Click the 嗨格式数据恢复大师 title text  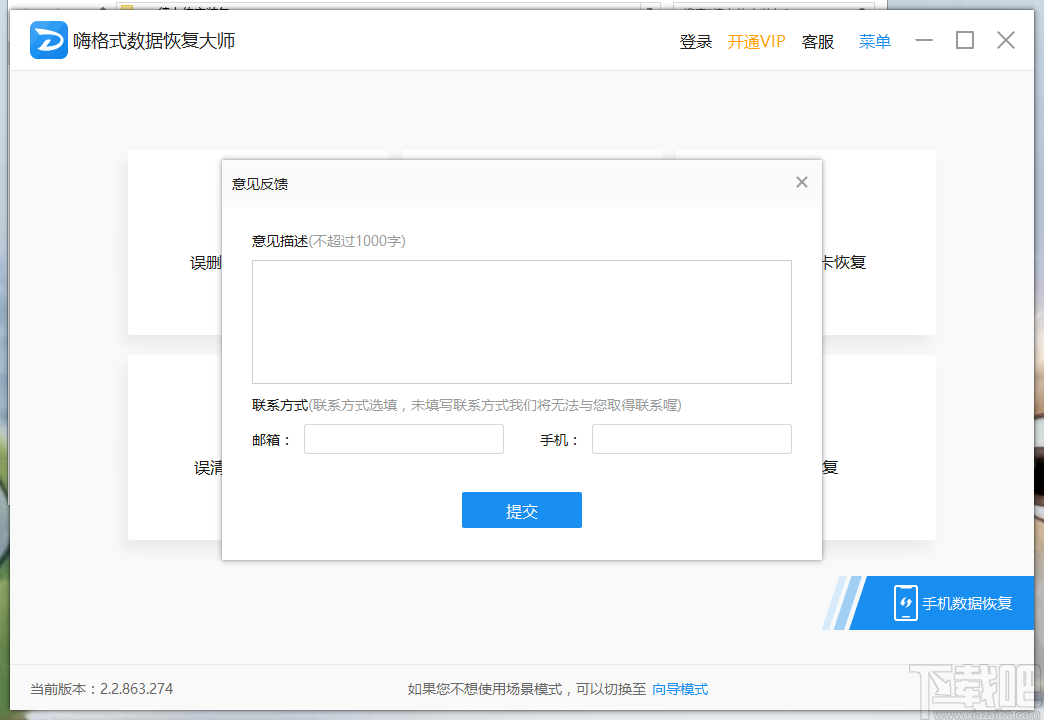tap(154, 41)
